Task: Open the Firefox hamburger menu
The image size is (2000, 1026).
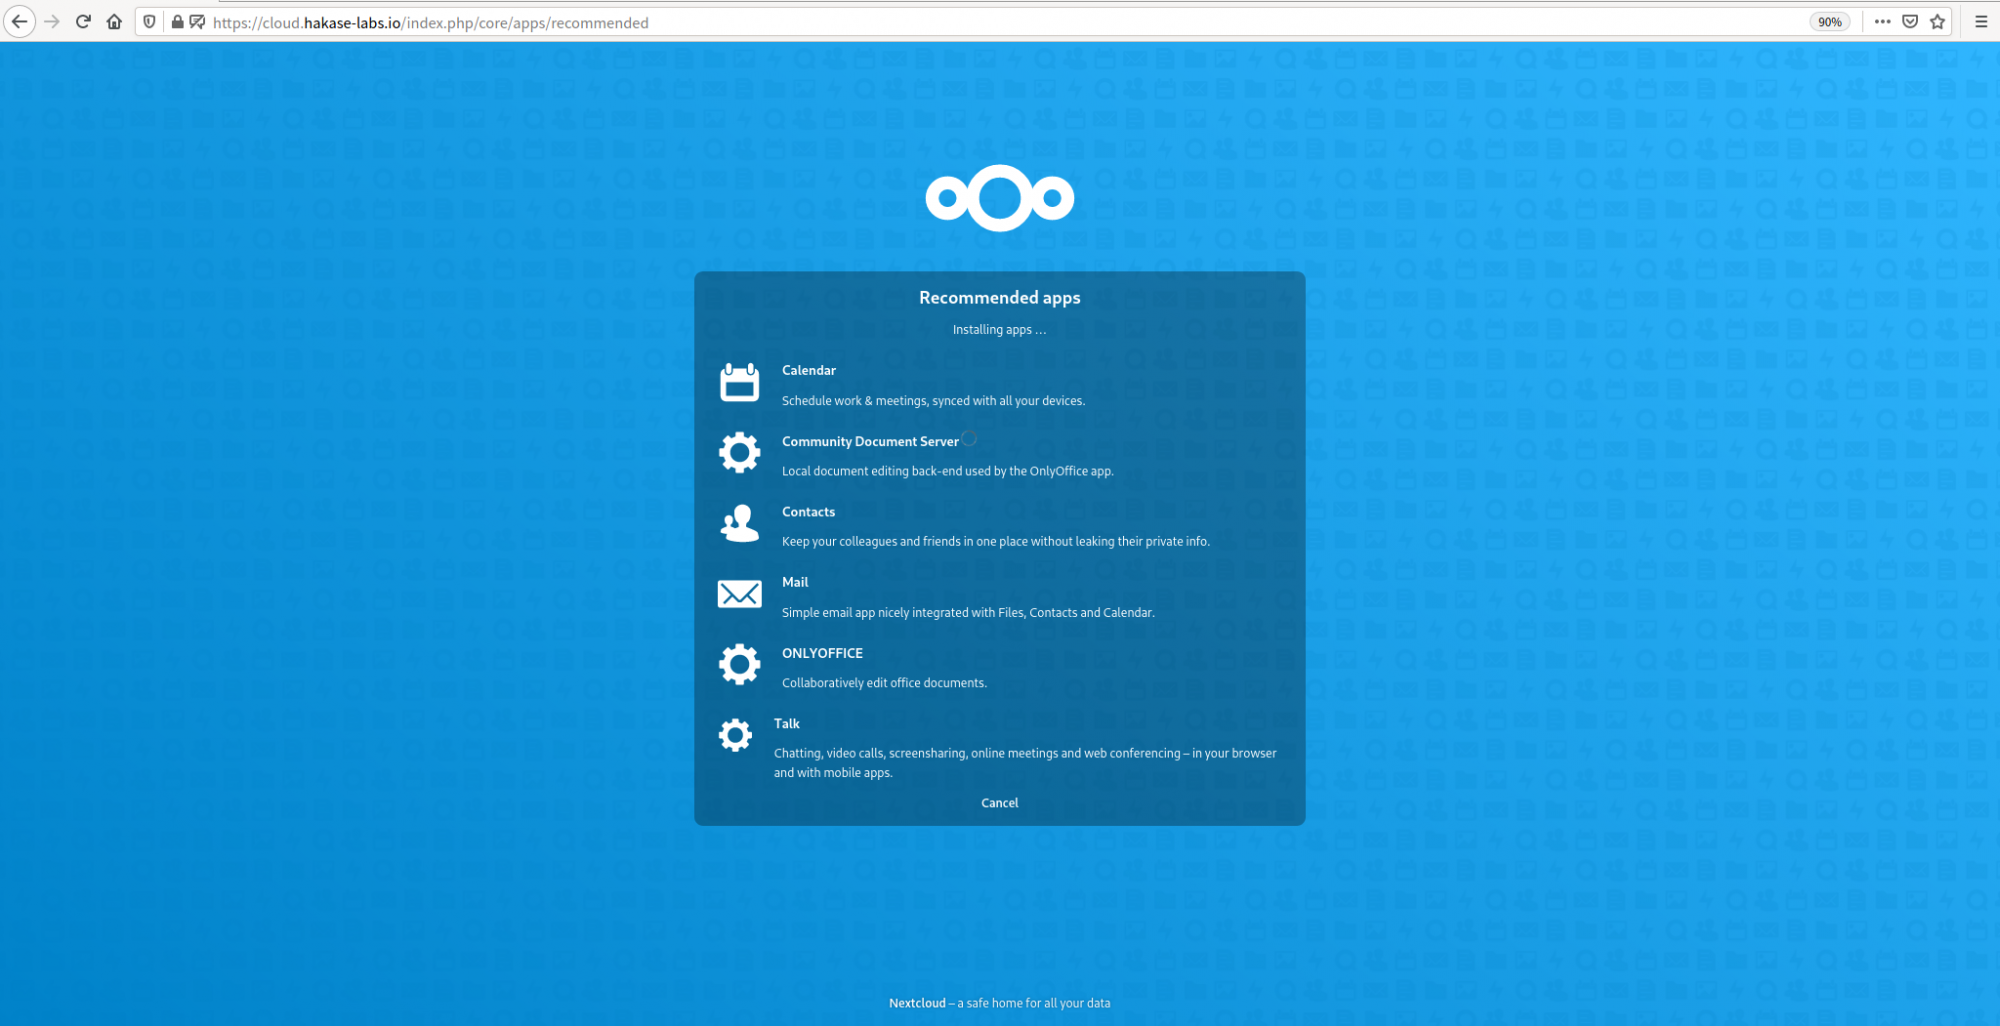Action: click(x=1981, y=22)
